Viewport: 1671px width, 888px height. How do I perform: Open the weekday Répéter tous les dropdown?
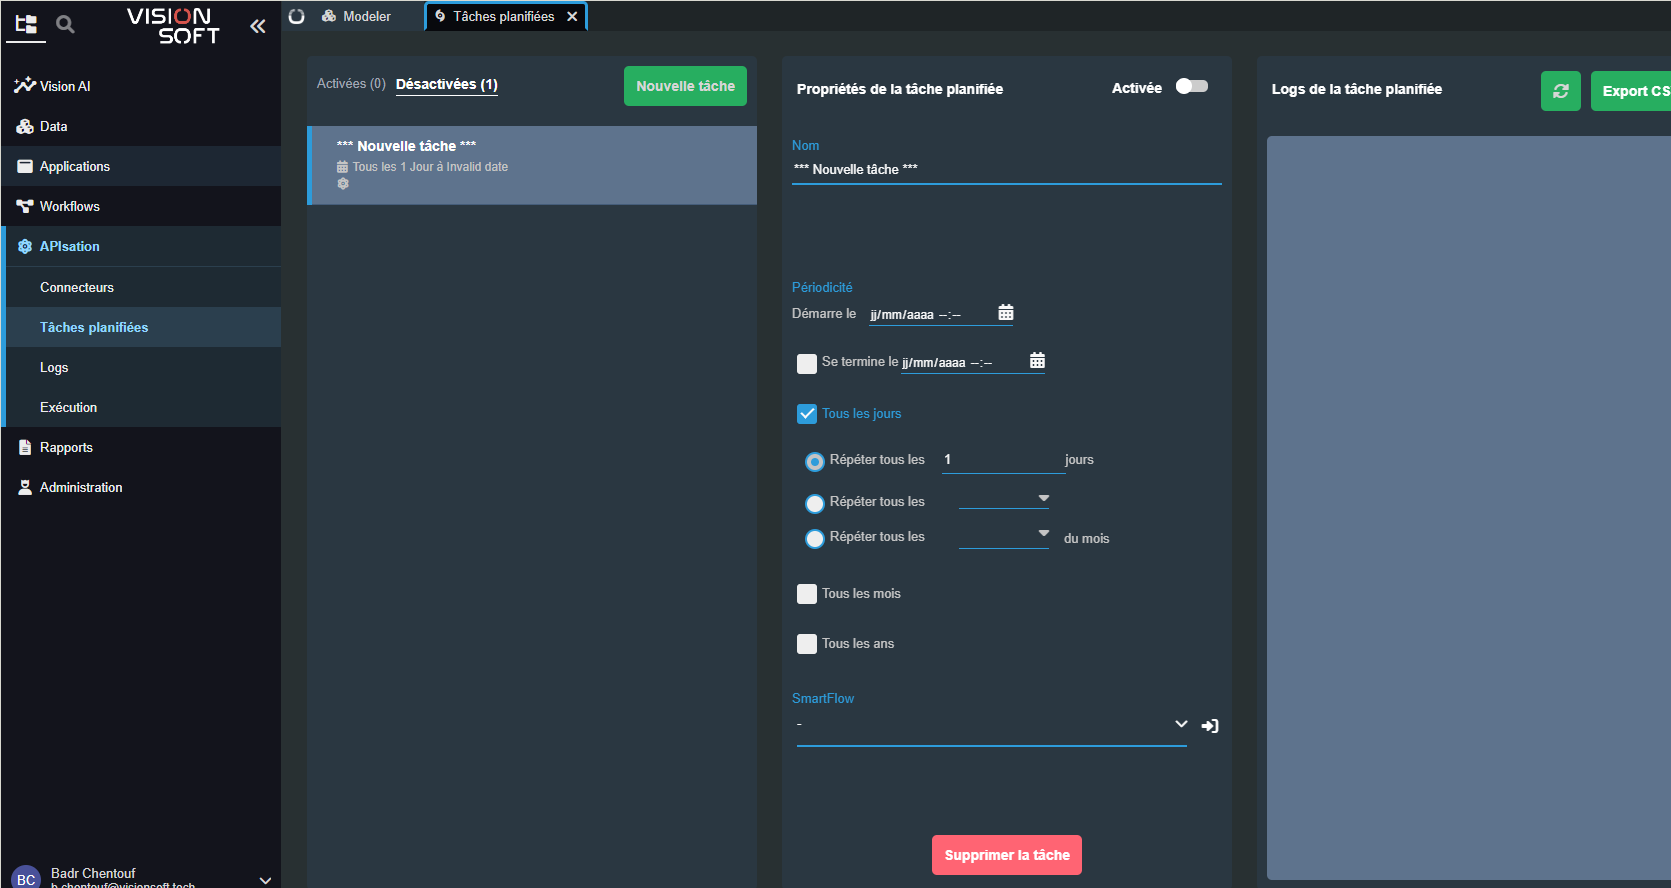pos(1004,499)
